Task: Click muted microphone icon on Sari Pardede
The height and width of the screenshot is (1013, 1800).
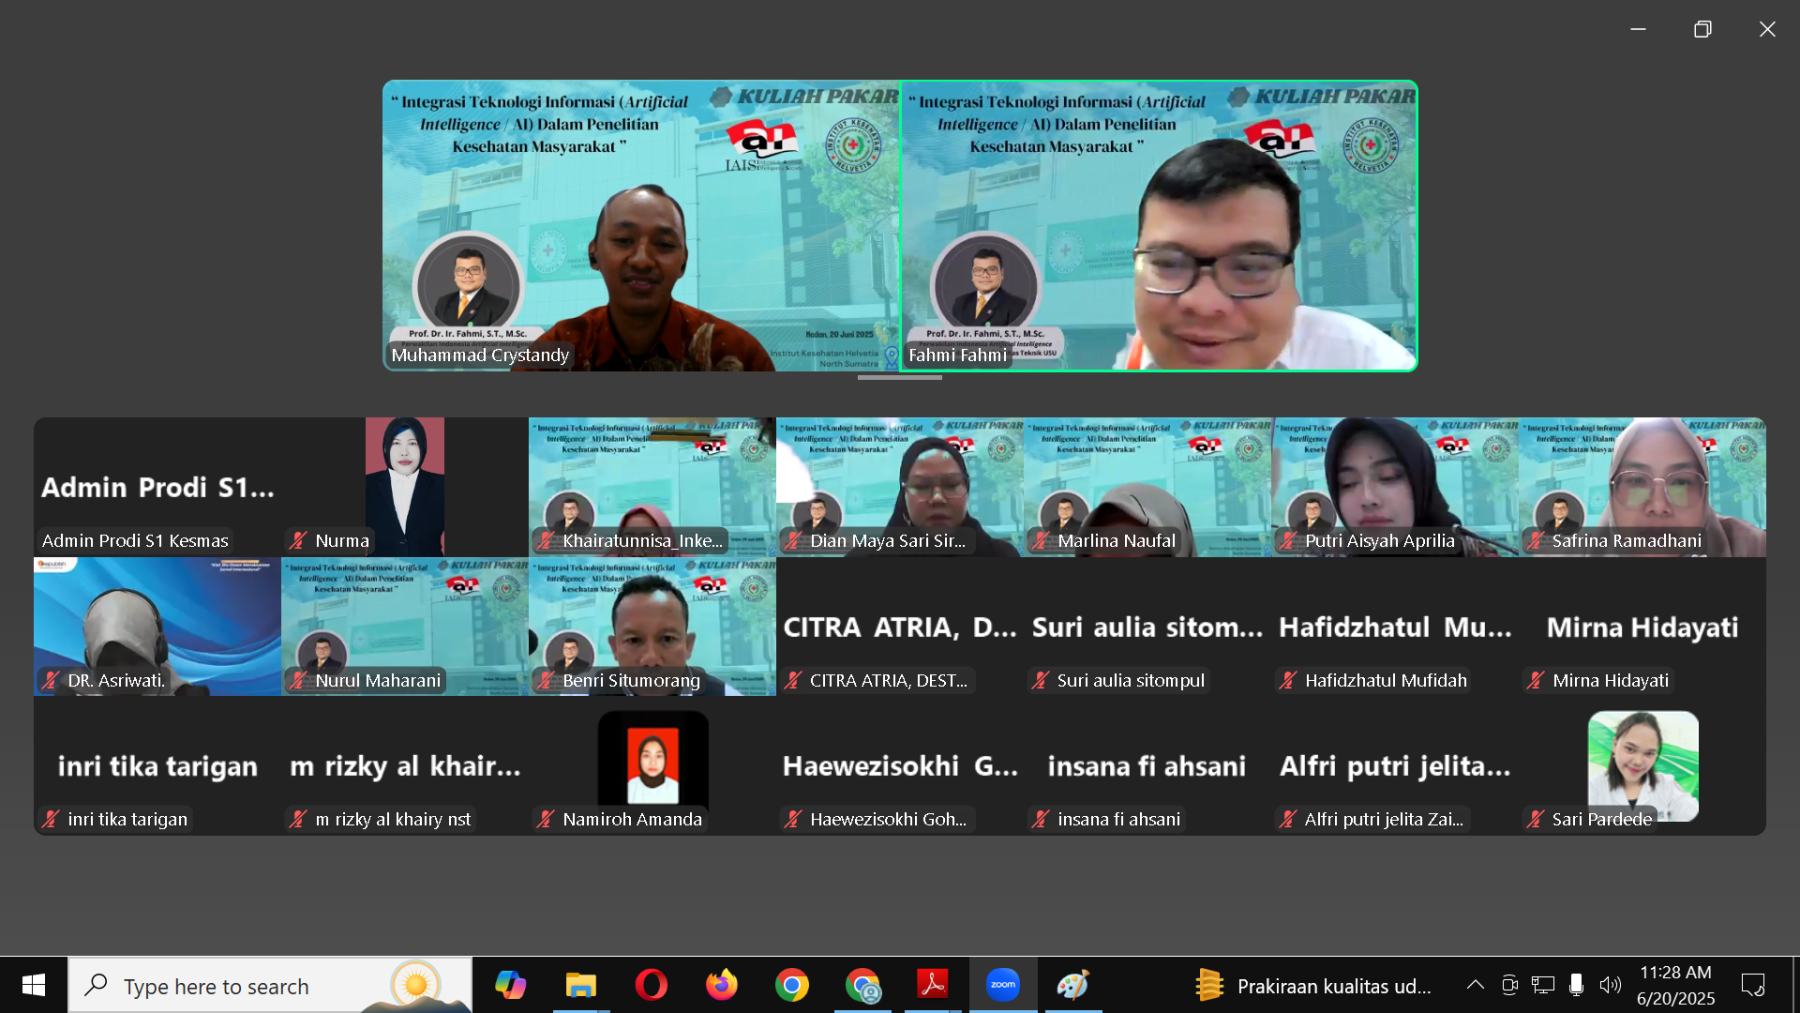Action: click(x=1535, y=820)
